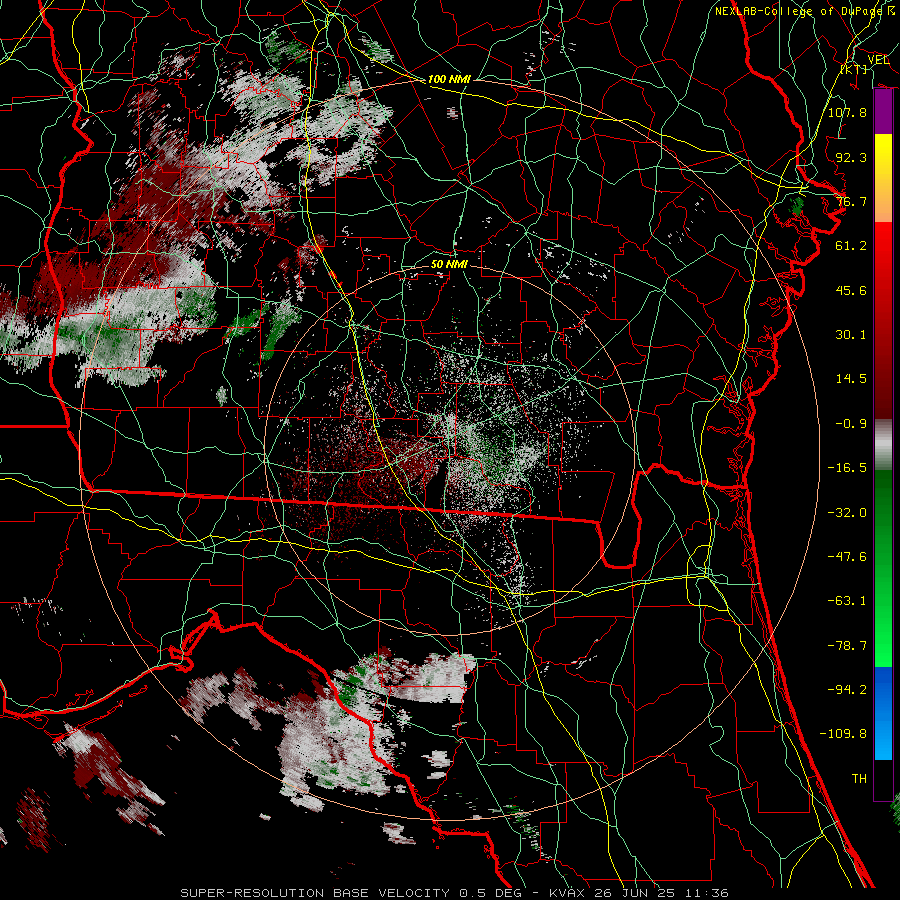The height and width of the screenshot is (900, 900).
Task: Click the 'TH' legend label
Action: point(859,779)
